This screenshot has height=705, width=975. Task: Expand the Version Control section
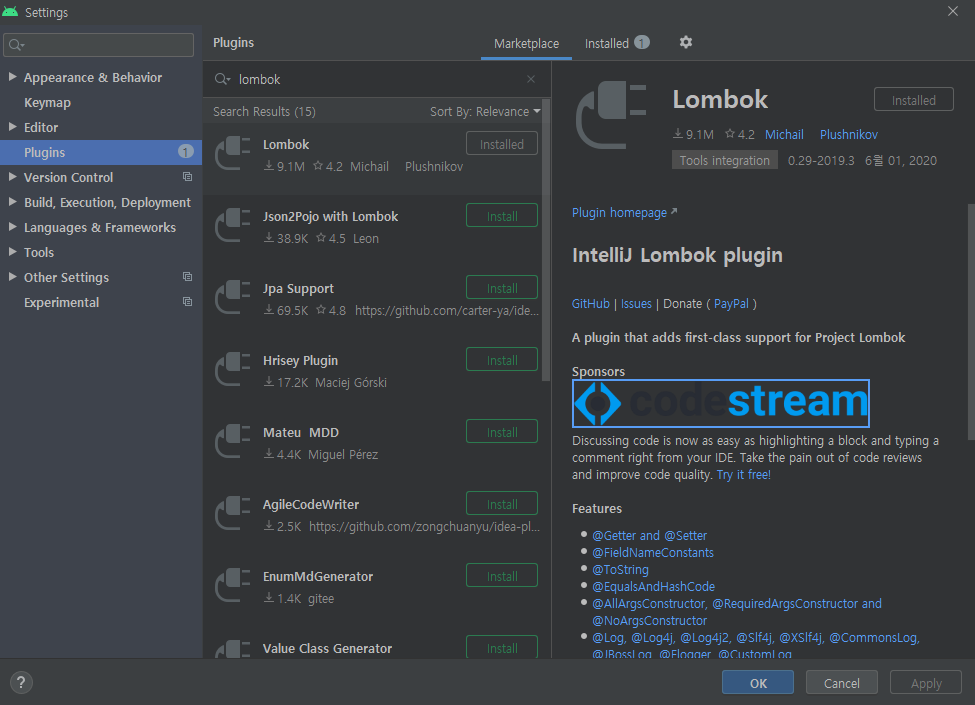click(12, 177)
